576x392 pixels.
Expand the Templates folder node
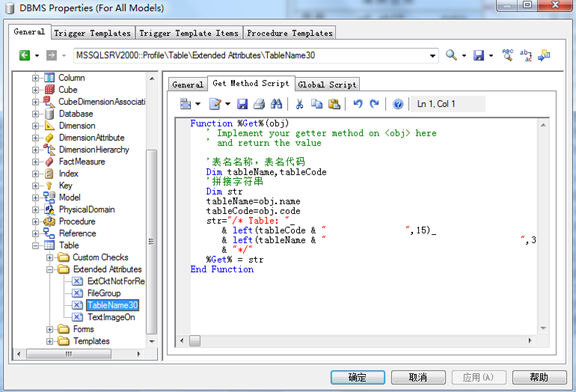(x=50, y=341)
